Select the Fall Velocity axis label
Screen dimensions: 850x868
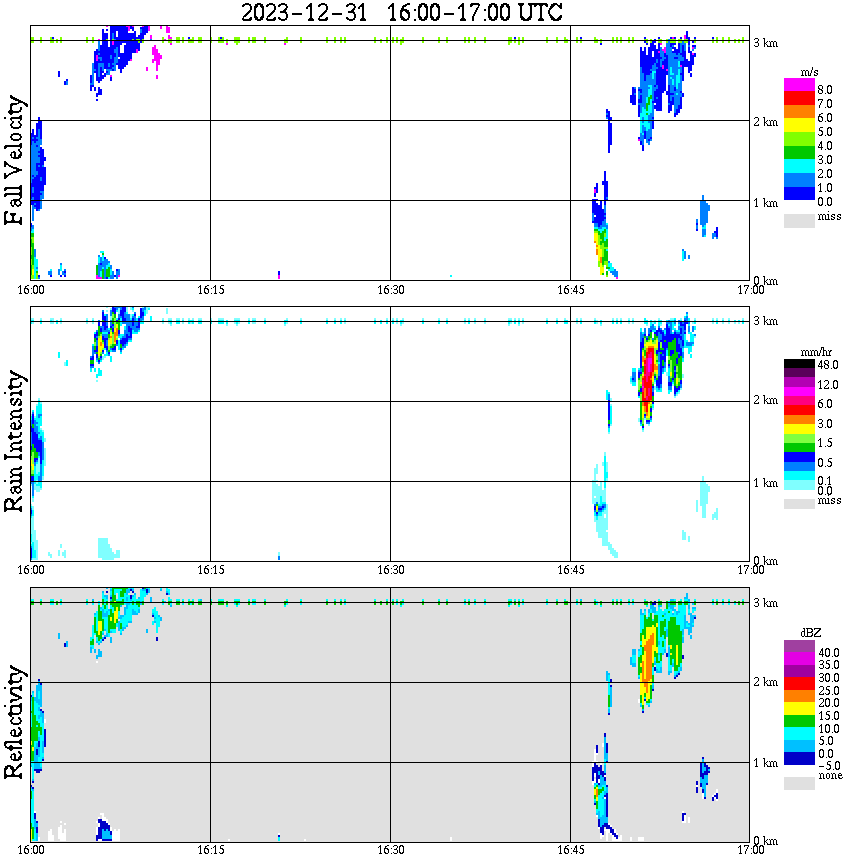click(x=14, y=160)
